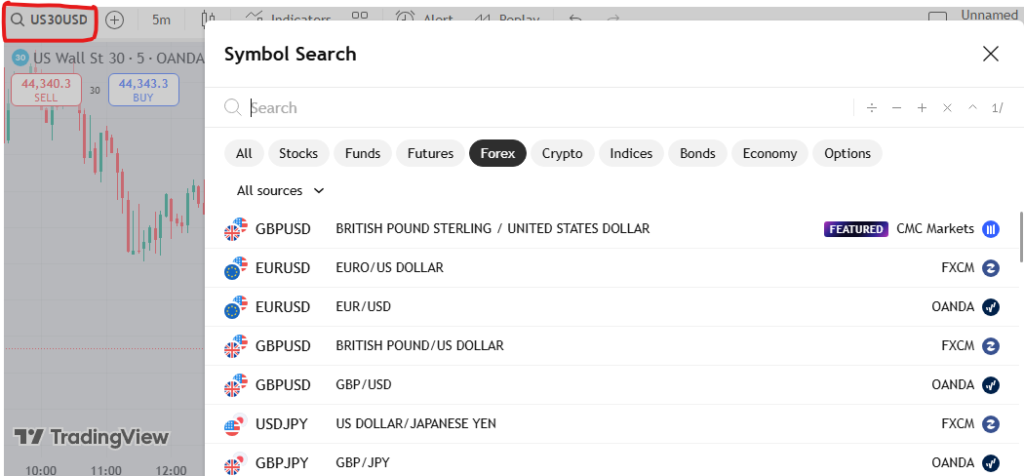Select the Funds category filter

(362, 153)
